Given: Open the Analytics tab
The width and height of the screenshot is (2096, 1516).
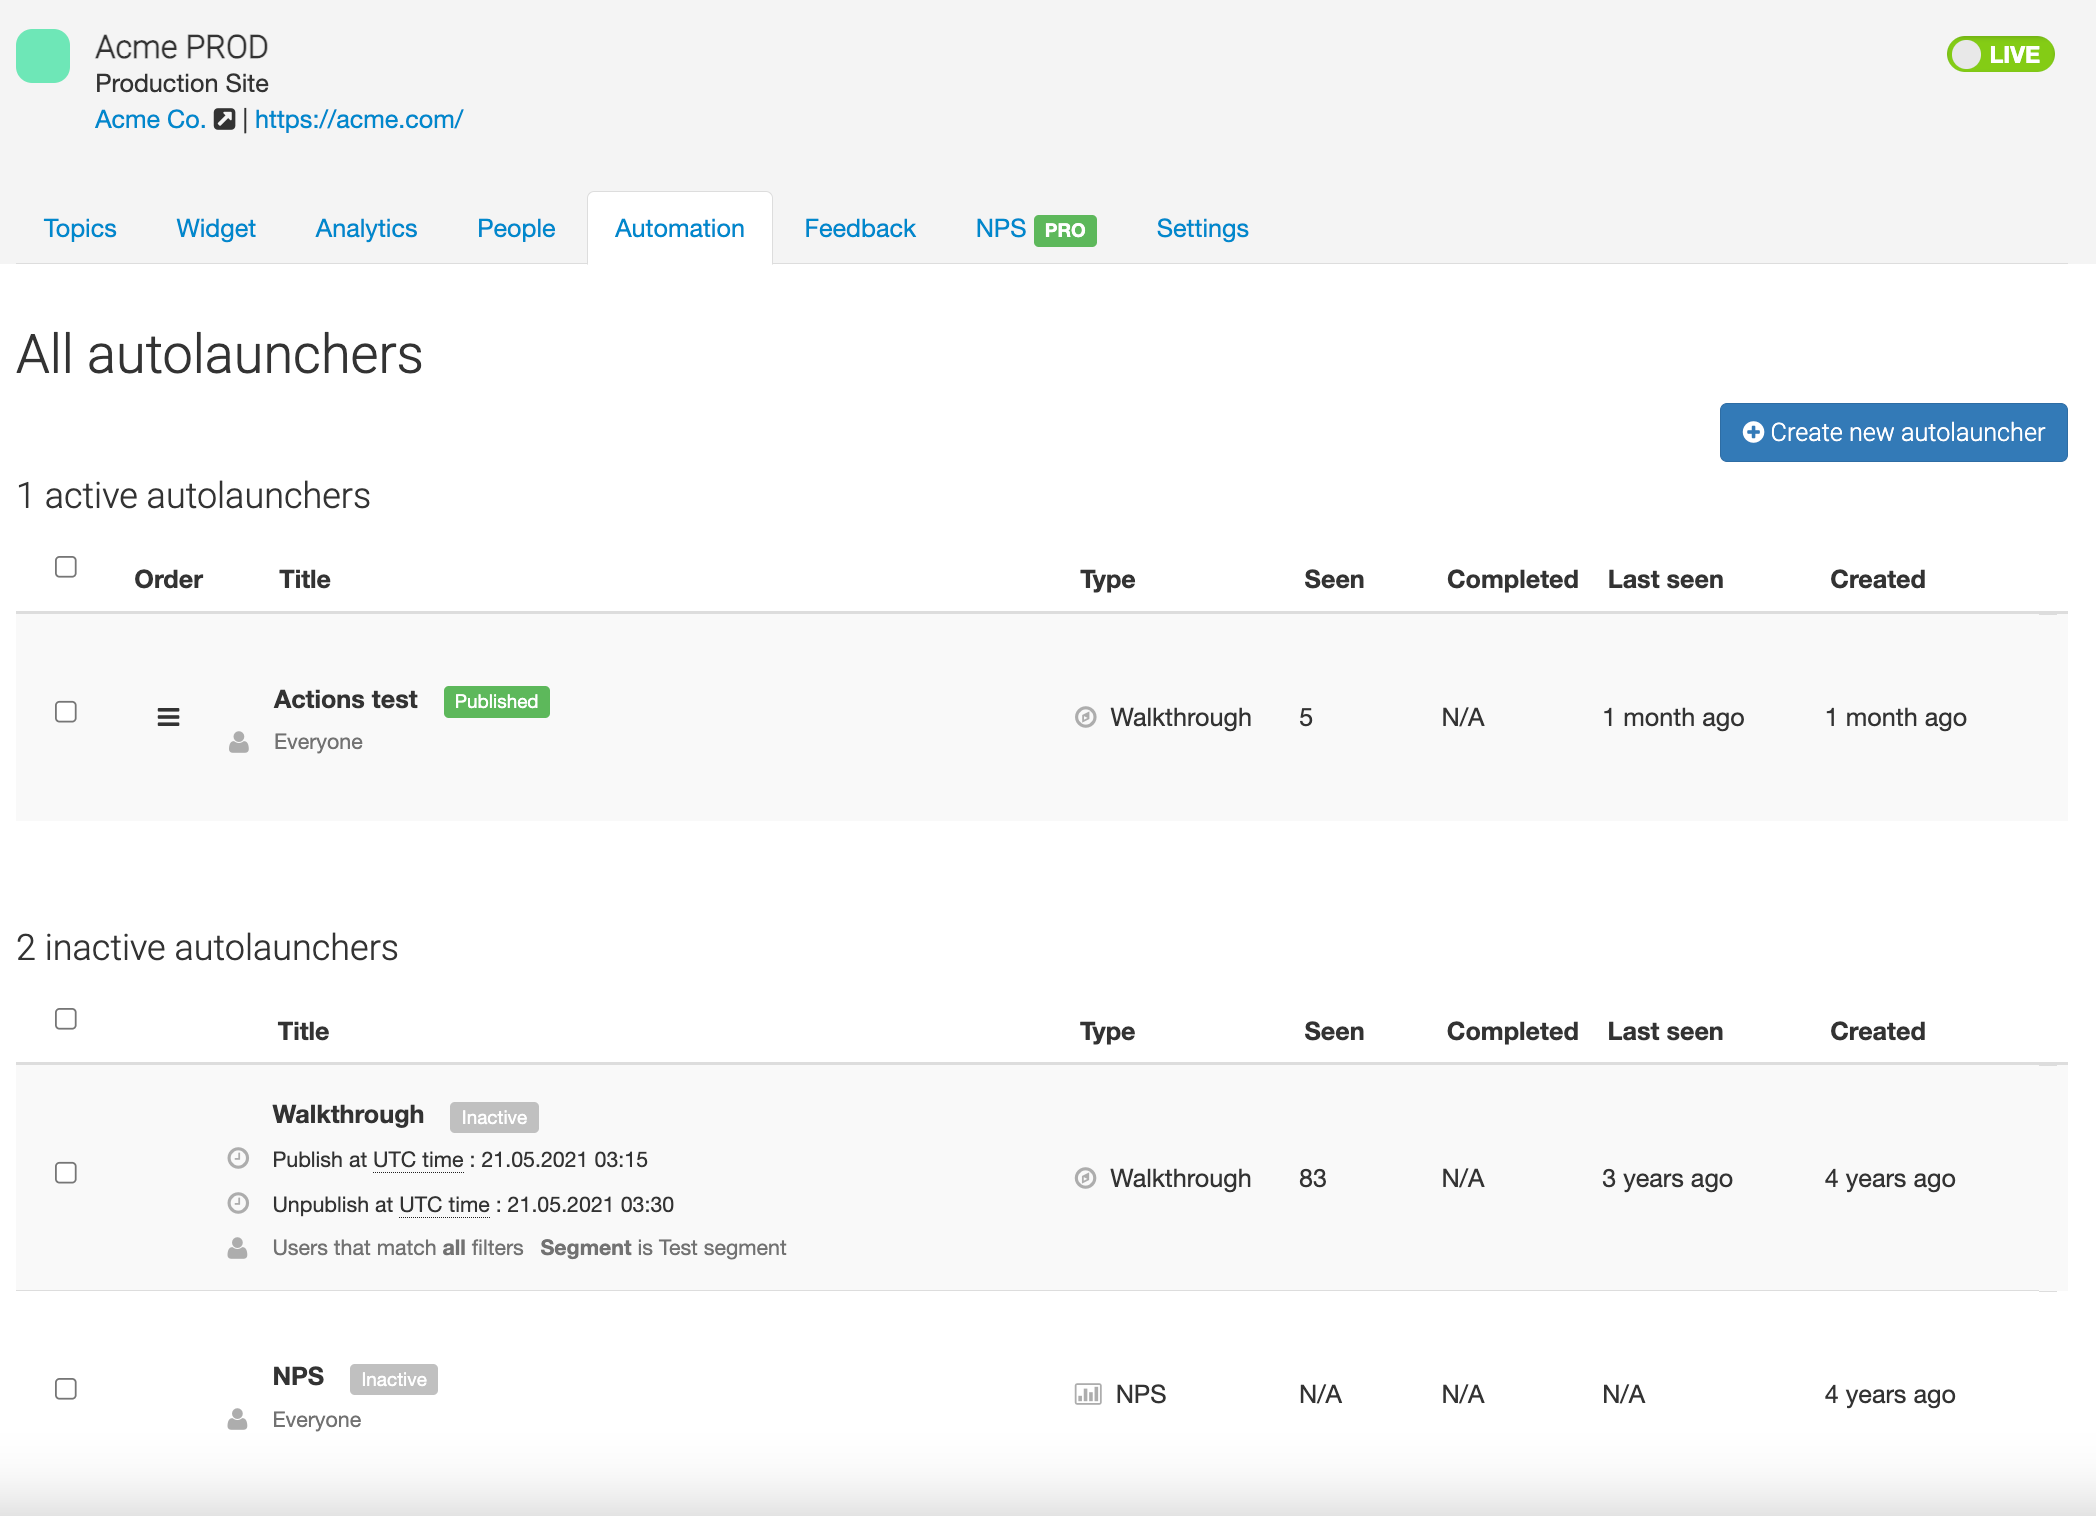Looking at the screenshot, I should click(x=366, y=229).
